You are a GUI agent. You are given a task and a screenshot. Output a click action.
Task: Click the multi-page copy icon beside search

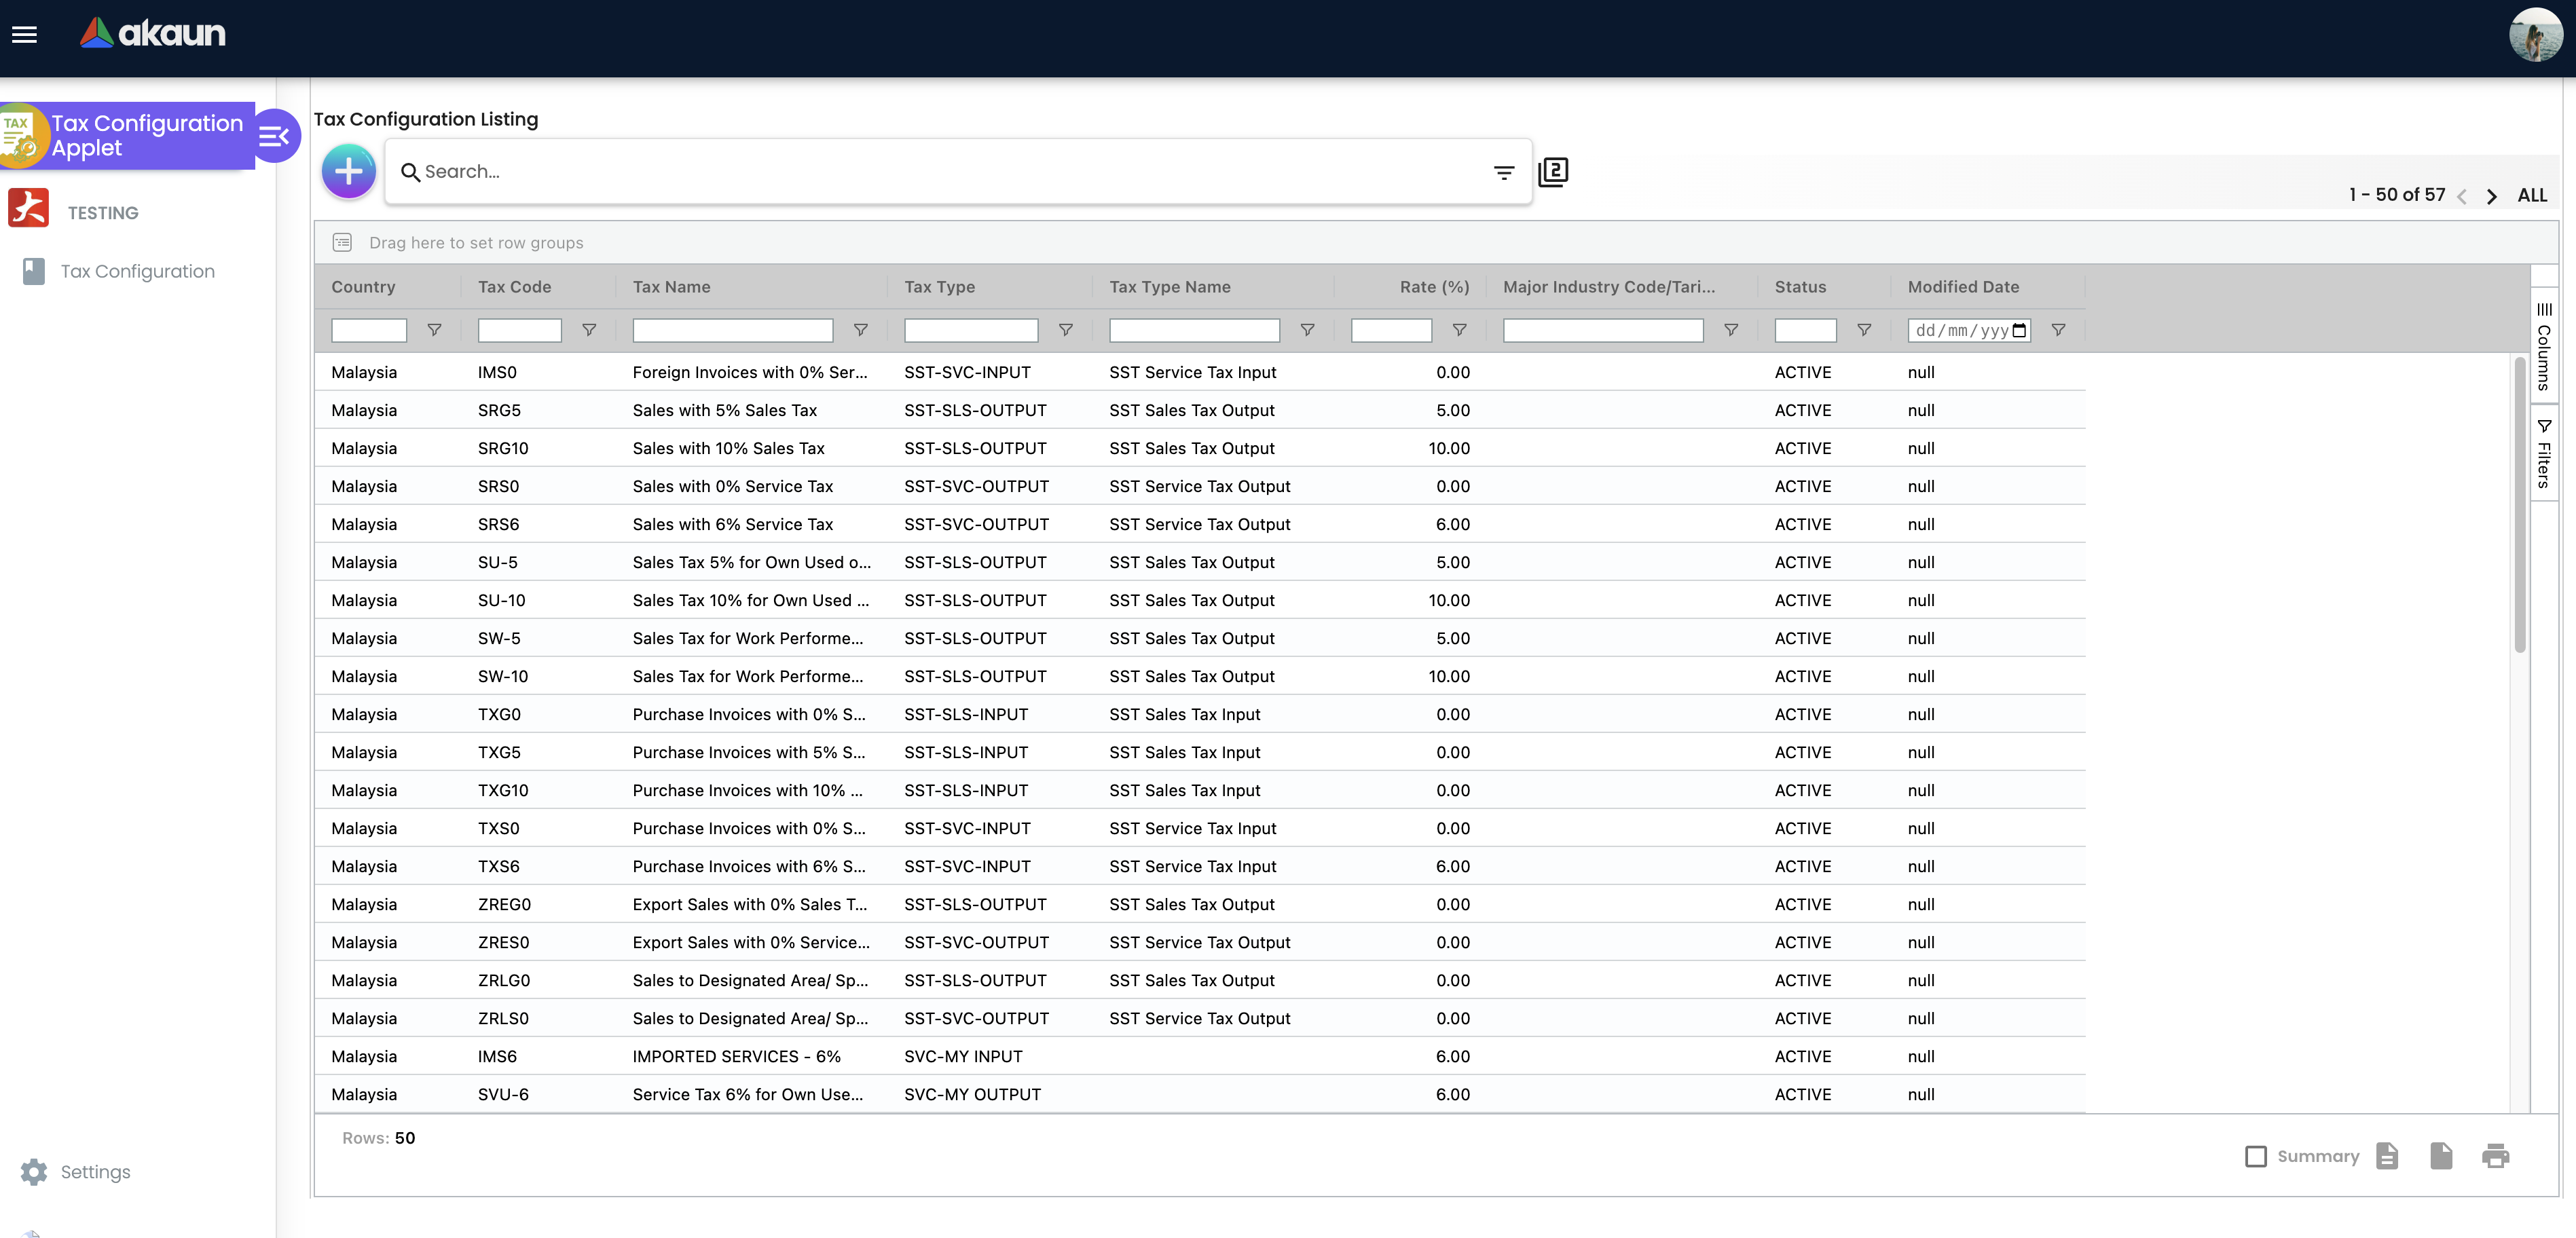(1552, 172)
